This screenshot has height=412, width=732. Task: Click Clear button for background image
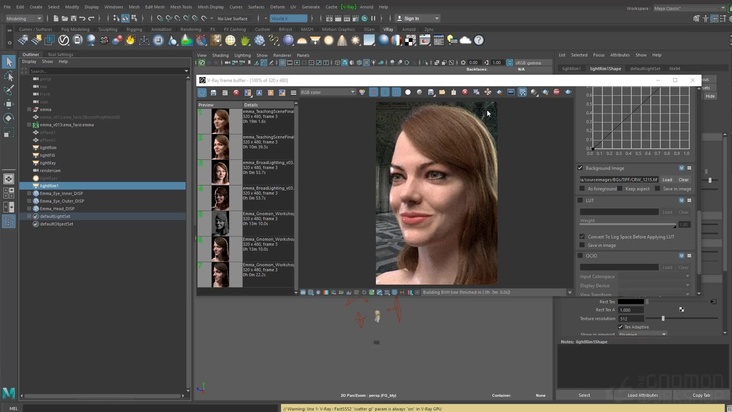(683, 180)
